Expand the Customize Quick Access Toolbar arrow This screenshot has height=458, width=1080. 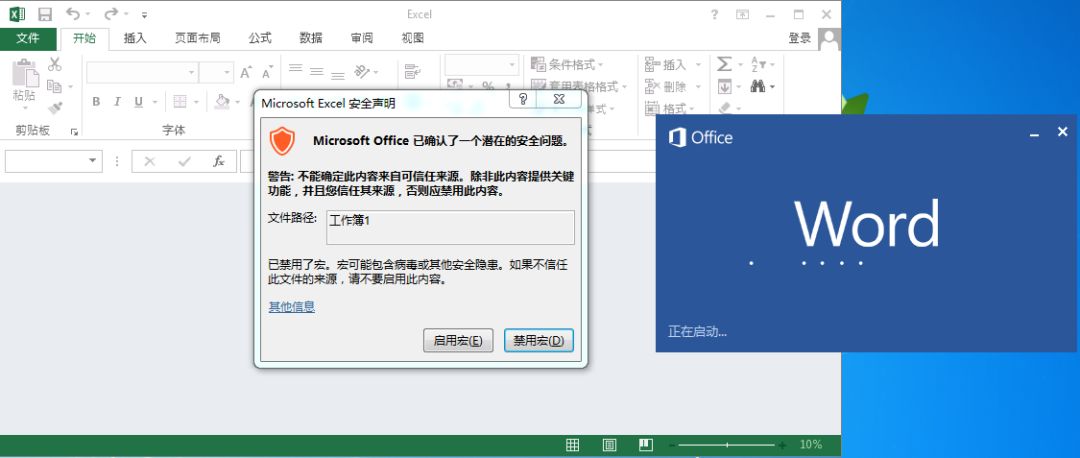click(144, 14)
